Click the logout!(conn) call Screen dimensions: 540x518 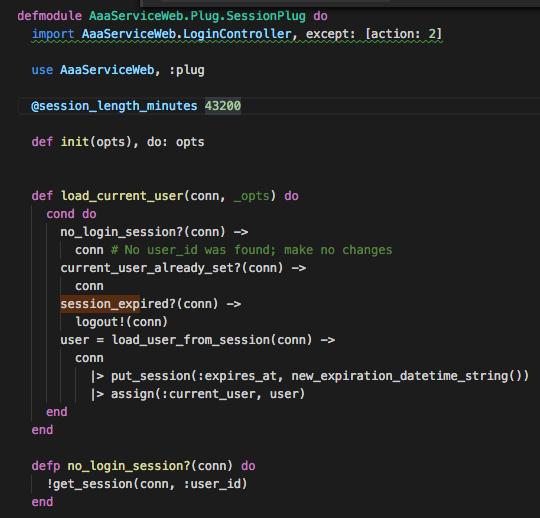(x=122, y=322)
